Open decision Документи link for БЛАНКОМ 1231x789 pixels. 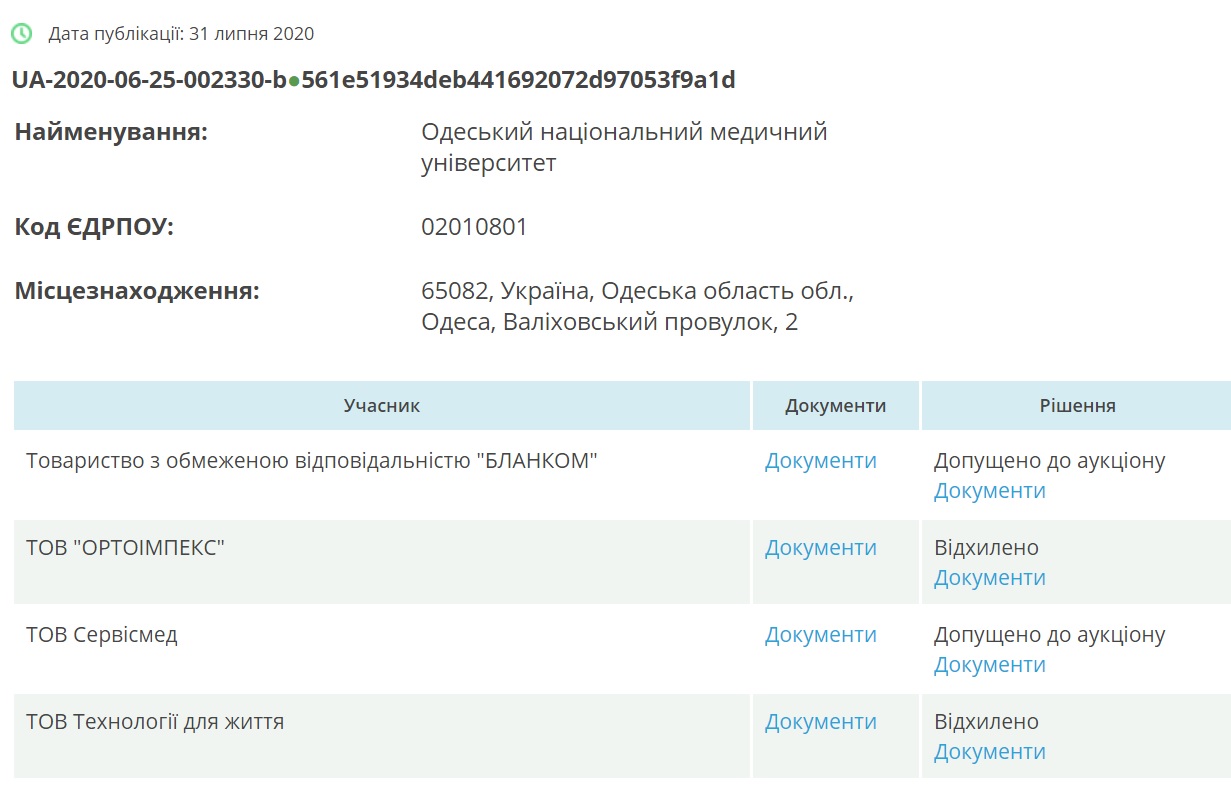(989, 491)
